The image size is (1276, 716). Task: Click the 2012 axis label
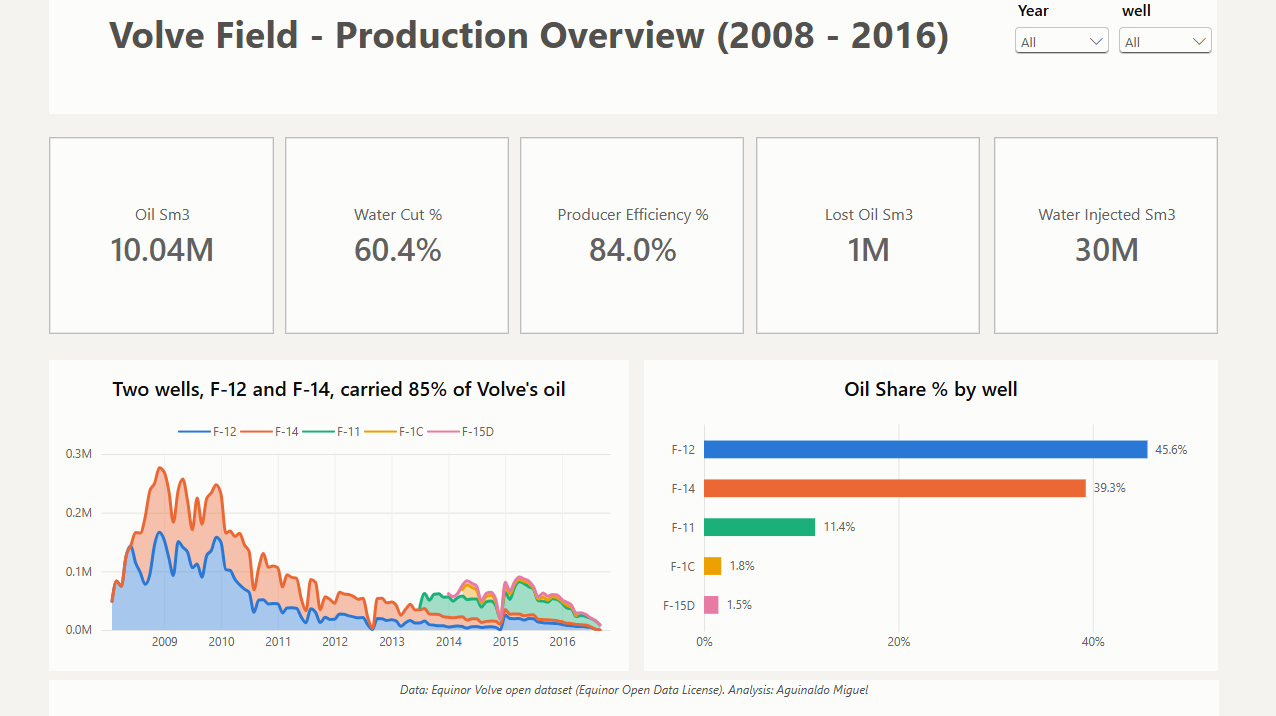click(335, 642)
